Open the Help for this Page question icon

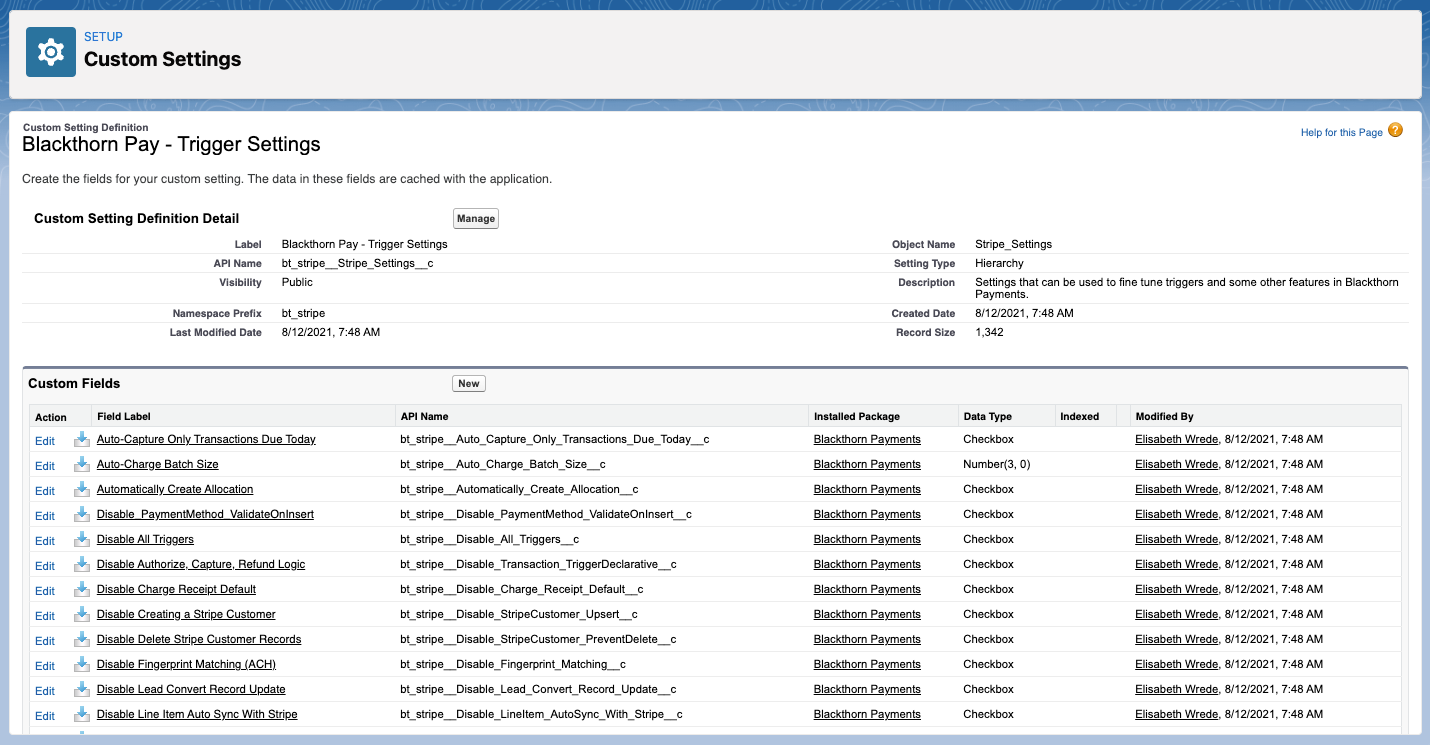tap(1395, 131)
